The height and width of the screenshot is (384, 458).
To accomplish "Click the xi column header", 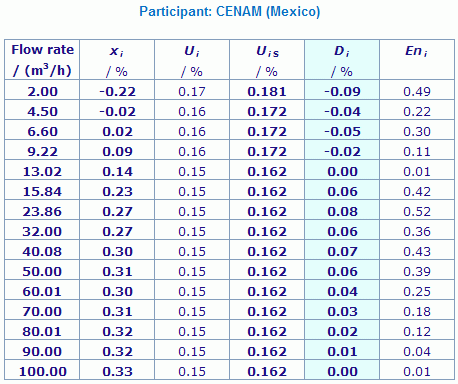I will tap(117, 60).
